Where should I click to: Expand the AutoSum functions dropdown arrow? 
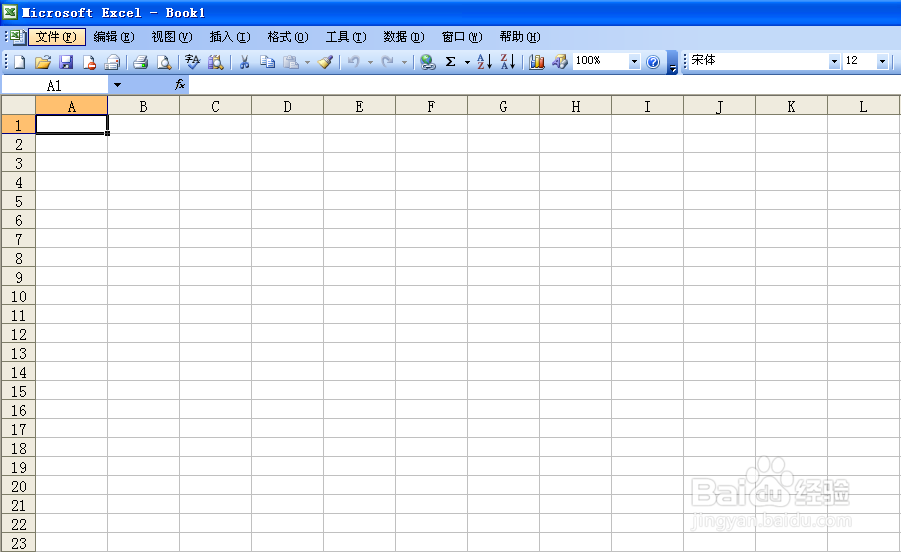pyautogui.click(x=467, y=62)
